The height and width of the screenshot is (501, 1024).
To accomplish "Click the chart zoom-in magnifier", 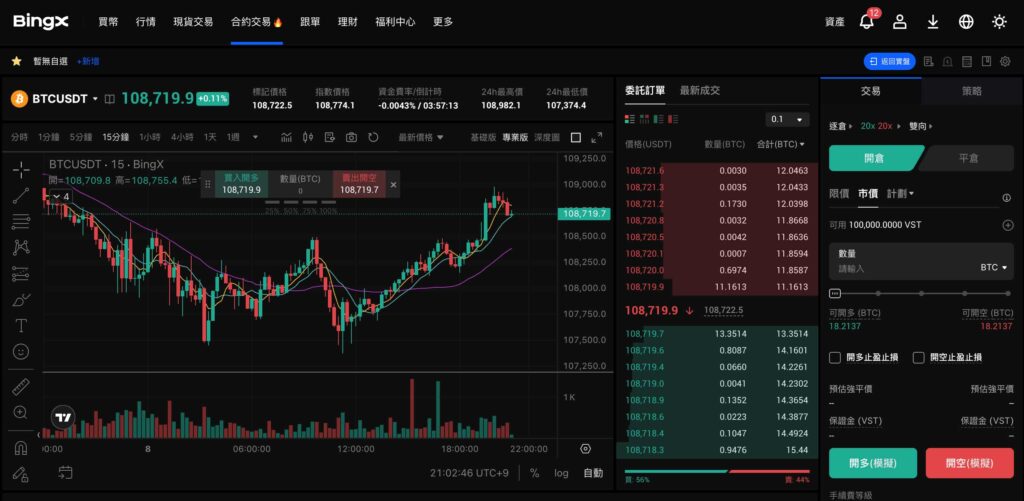I will tap(21, 412).
